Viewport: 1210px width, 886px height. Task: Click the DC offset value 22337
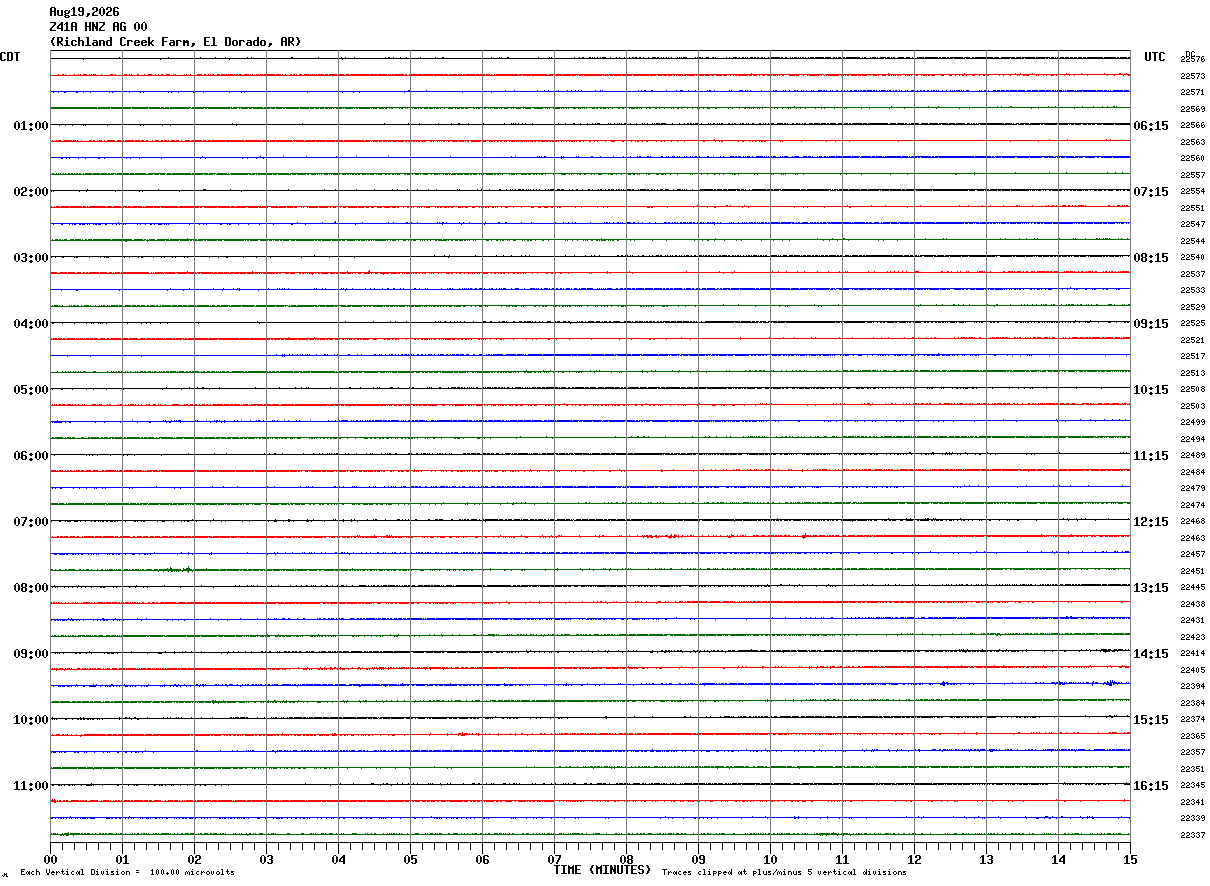point(1192,836)
